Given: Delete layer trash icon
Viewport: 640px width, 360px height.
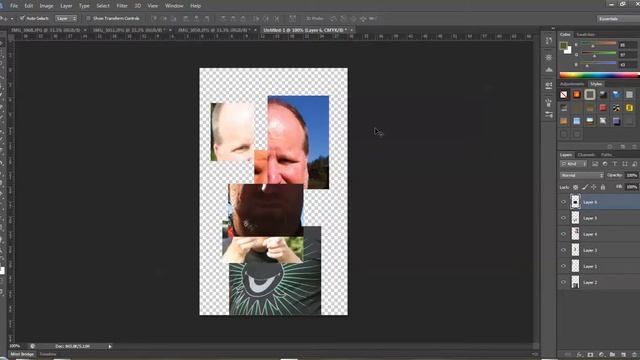Looking at the screenshot, I should coord(634,355).
